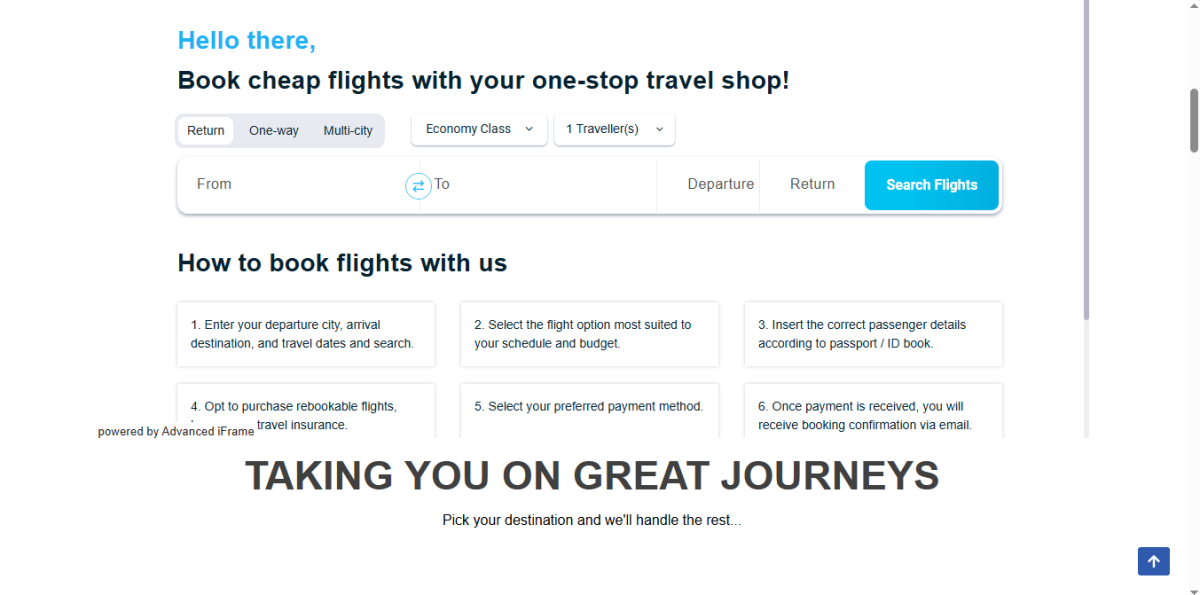Click the scroll-to-top arrow button
Screen dimensions: 1200x595
click(1153, 561)
